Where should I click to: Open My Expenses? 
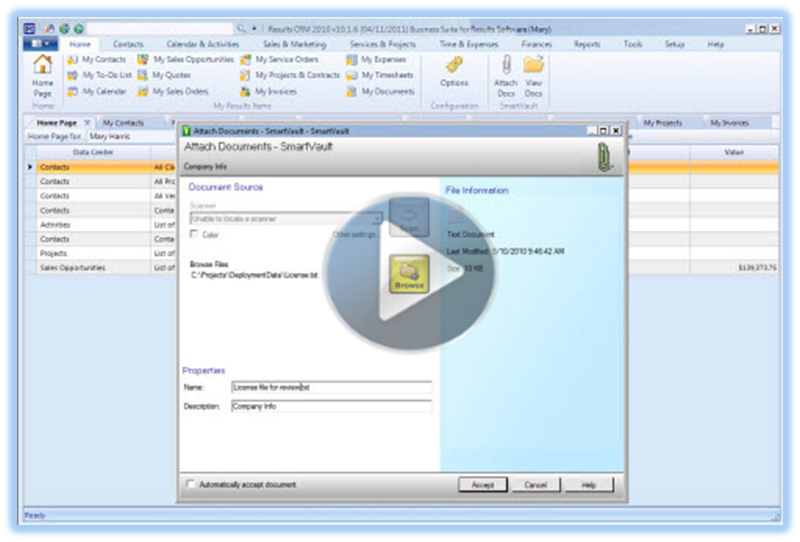point(377,60)
